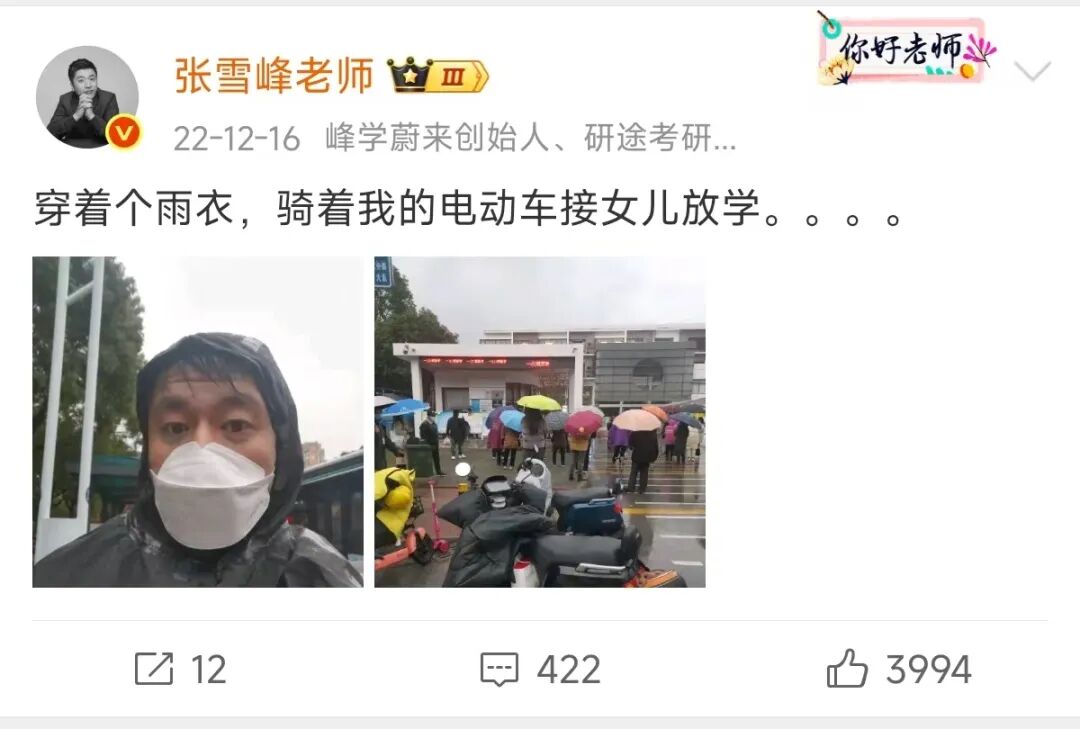
Task: Click the 峰学蔚来创始人 bio description
Action: [437, 138]
